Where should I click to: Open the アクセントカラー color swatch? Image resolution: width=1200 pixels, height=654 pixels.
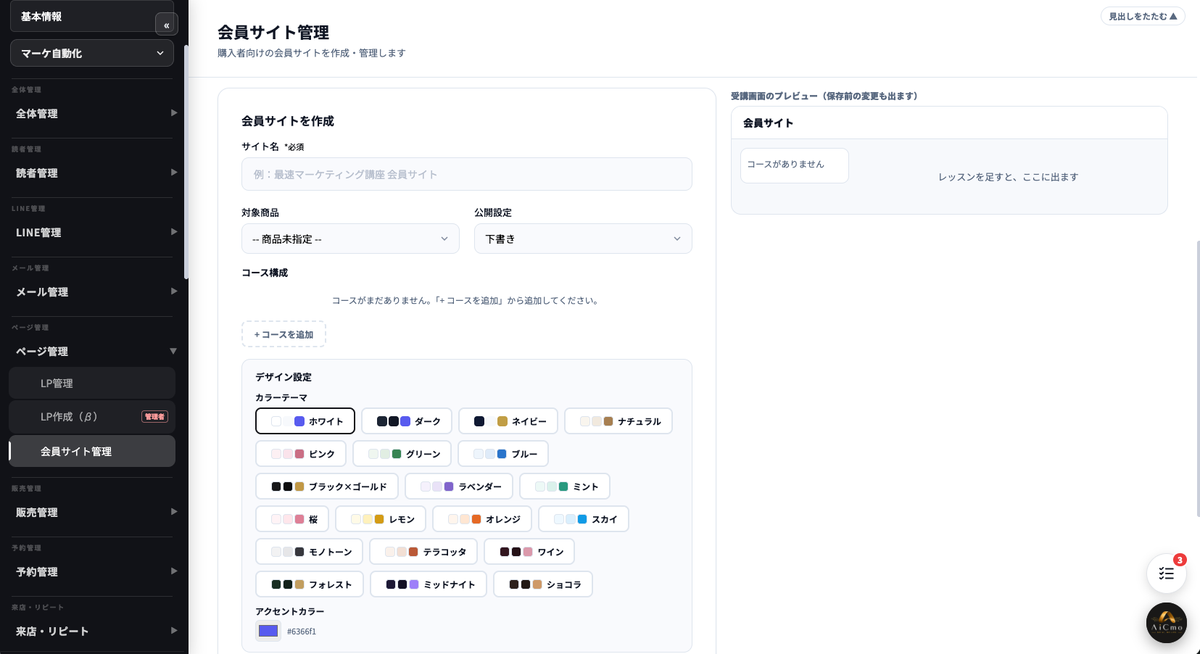(x=268, y=631)
